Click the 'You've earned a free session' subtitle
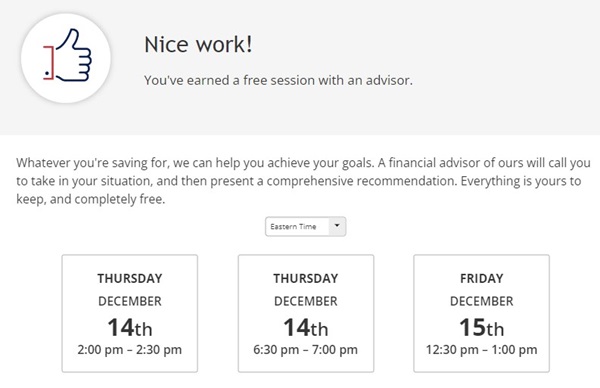 (x=278, y=80)
